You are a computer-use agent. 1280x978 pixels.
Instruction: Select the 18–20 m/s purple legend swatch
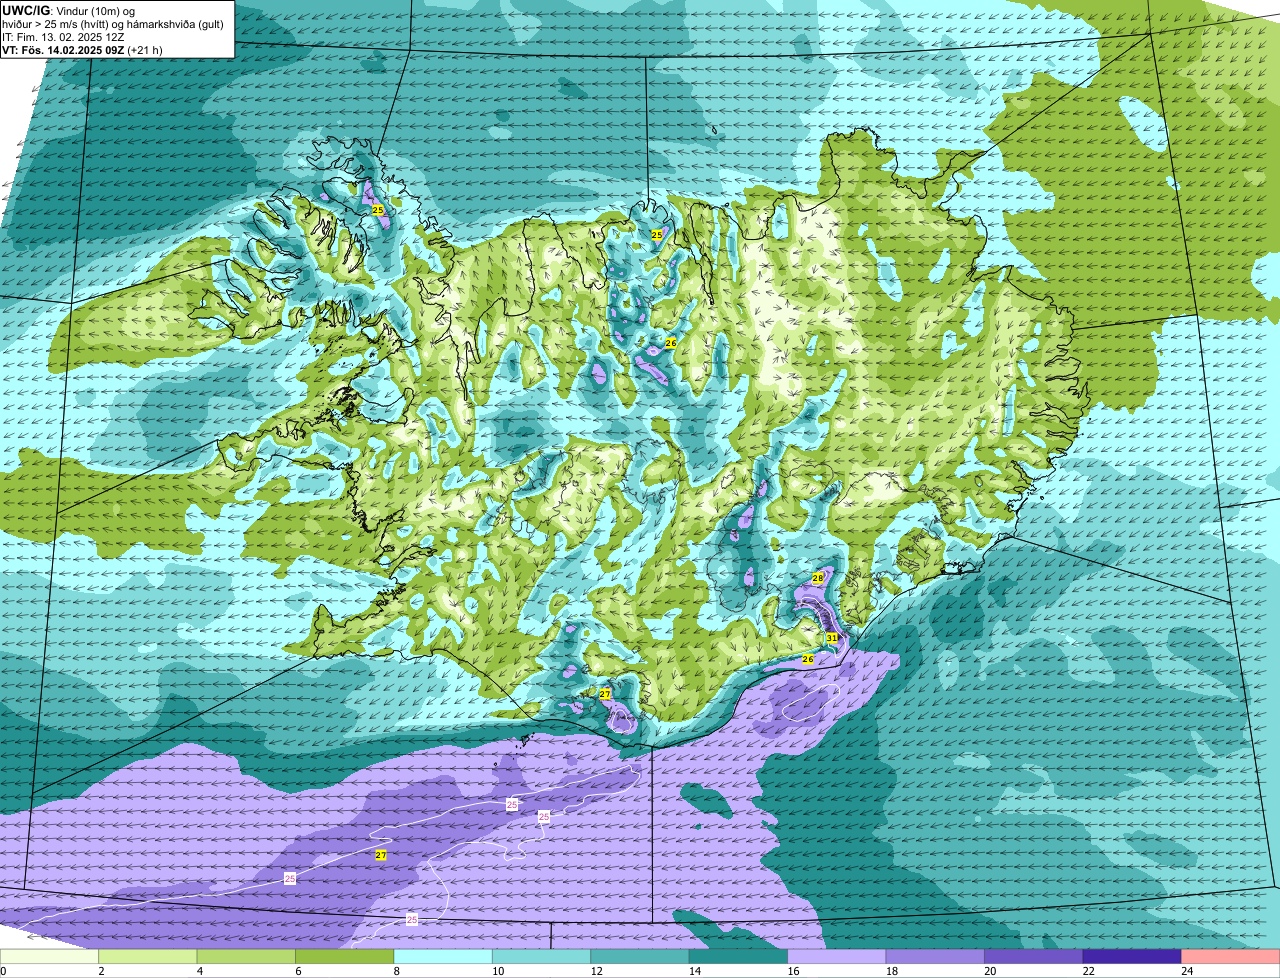point(935,957)
